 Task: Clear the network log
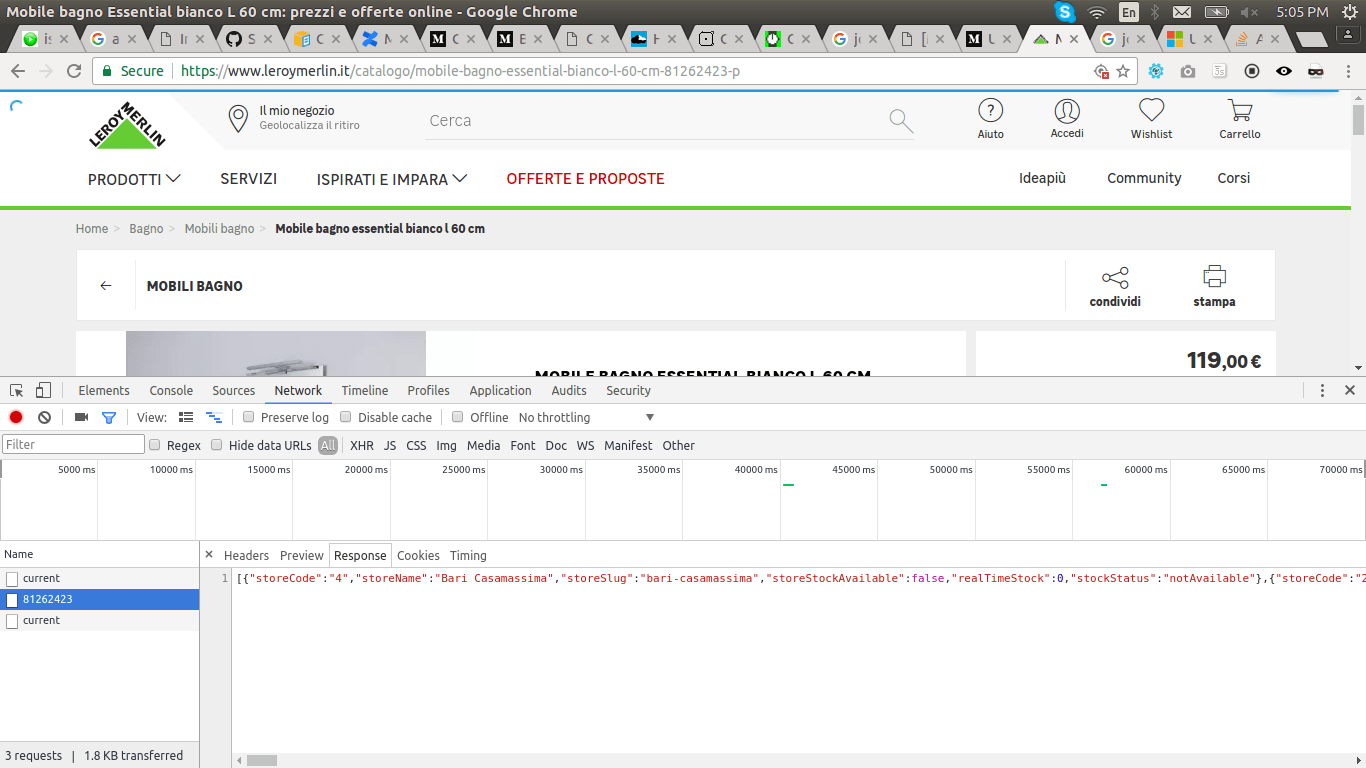pyautogui.click(x=44, y=417)
